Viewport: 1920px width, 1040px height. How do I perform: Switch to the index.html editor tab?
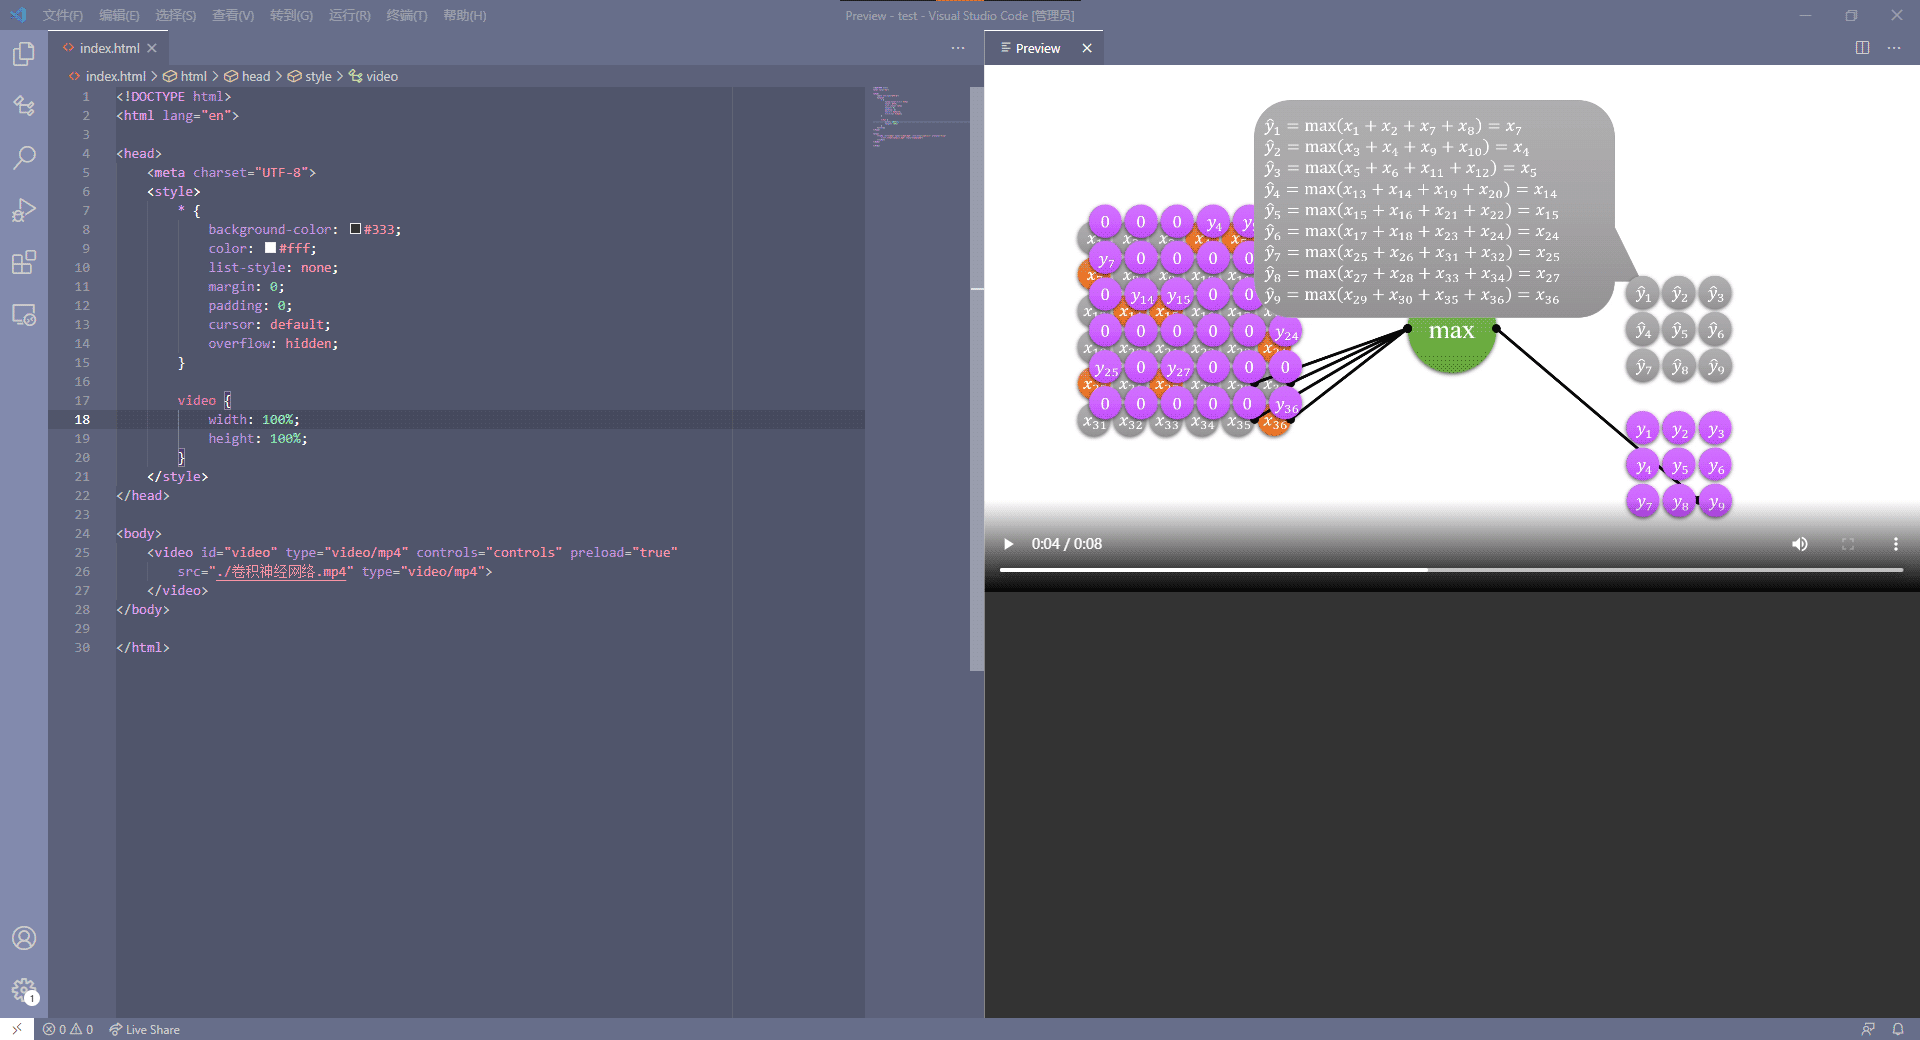pos(109,48)
